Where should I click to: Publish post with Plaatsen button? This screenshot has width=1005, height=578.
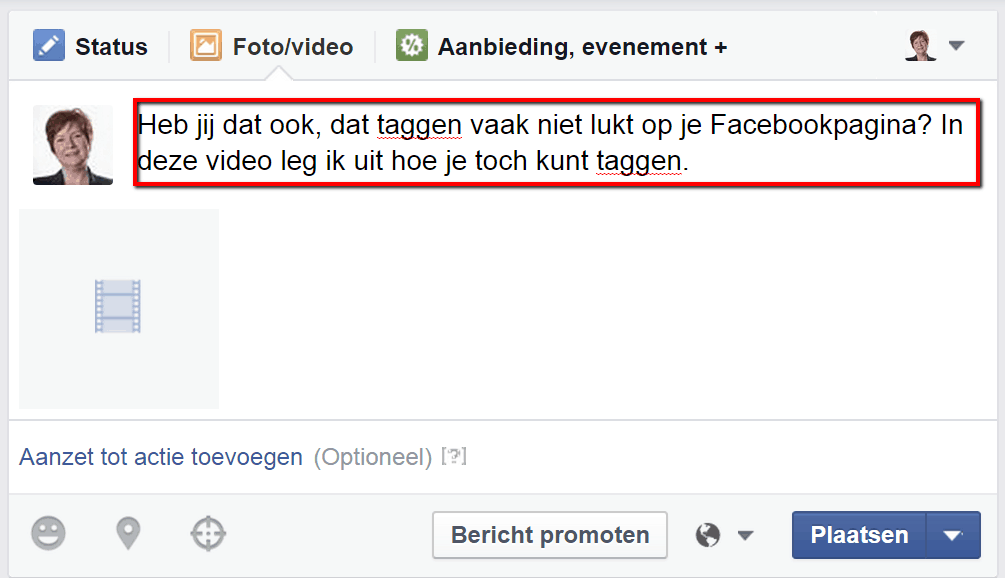pos(859,535)
